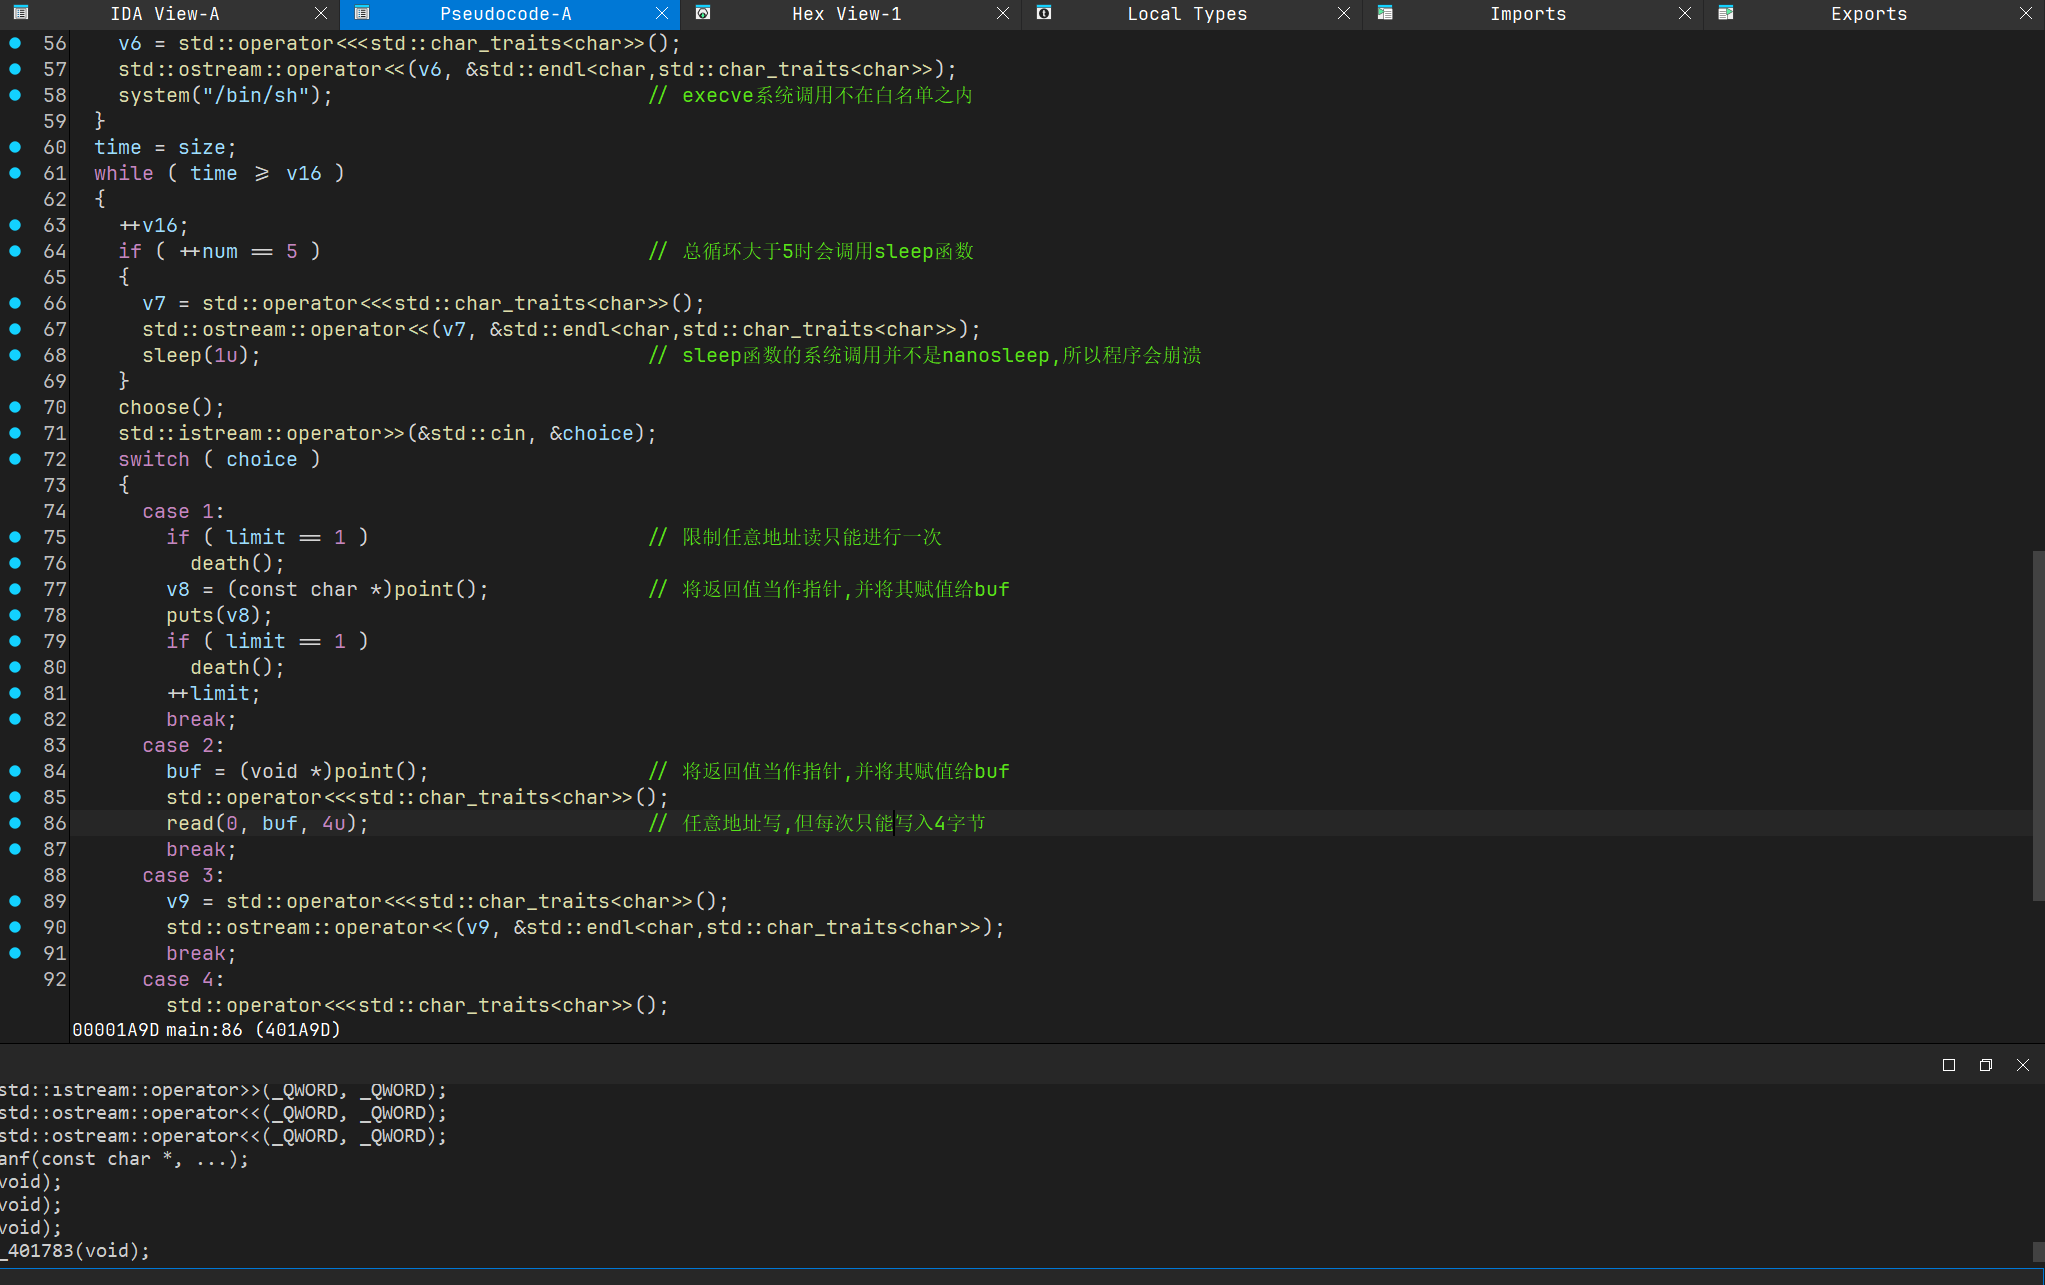This screenshot has width=2045, height=1285.
Task: Click 'time = size;' statement
Action: [x=165, y=147]
